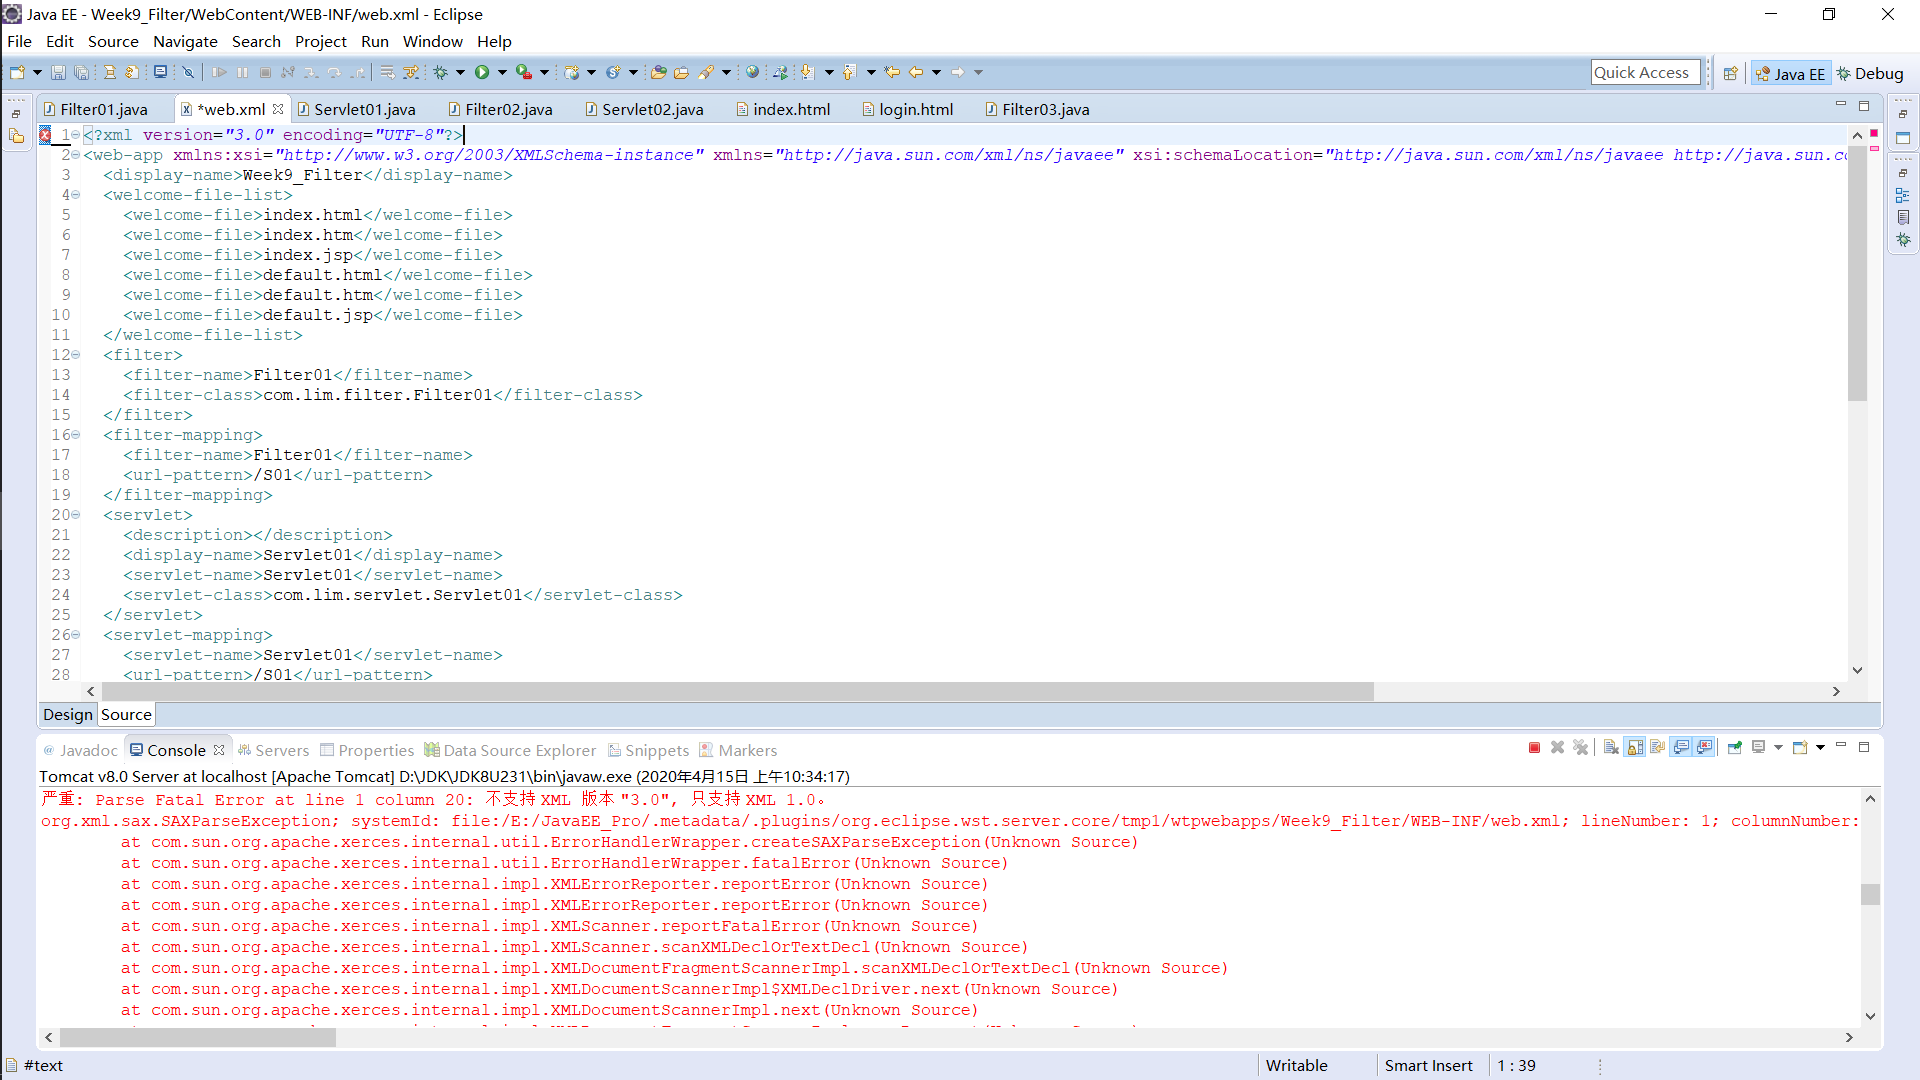Open the New wizard dropdown arrow

point(37,72)
